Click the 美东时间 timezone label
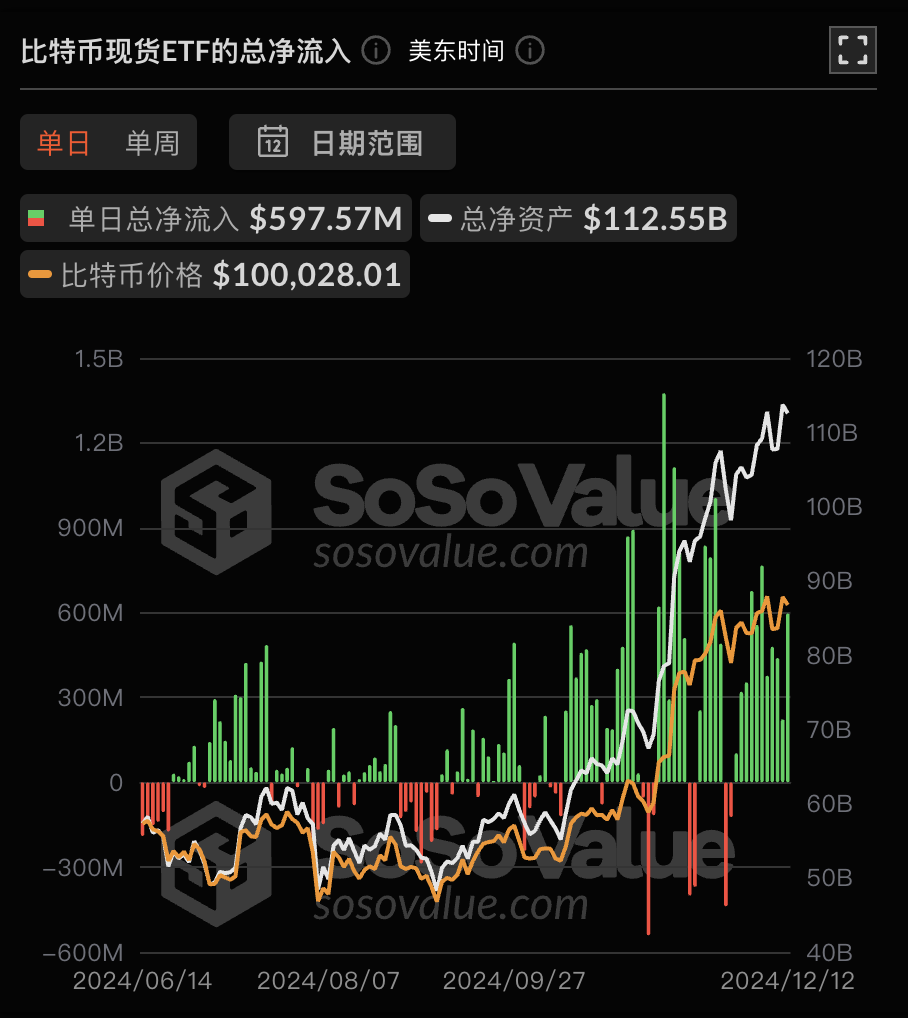This screenshot has width=908, height=1018. (456, 50)
